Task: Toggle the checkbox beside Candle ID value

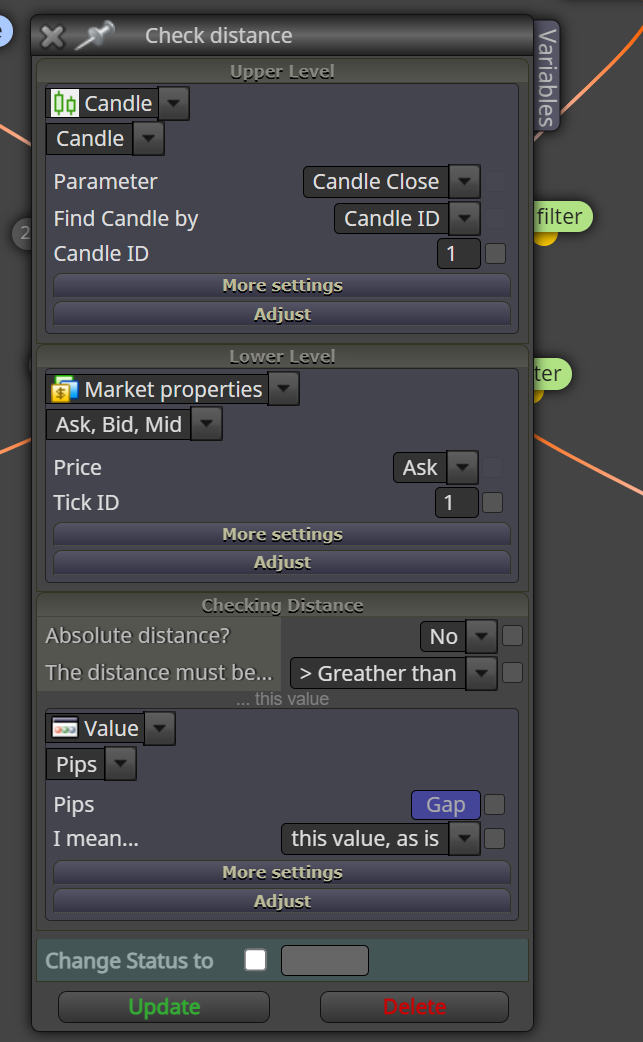Action: pos(496,253)
